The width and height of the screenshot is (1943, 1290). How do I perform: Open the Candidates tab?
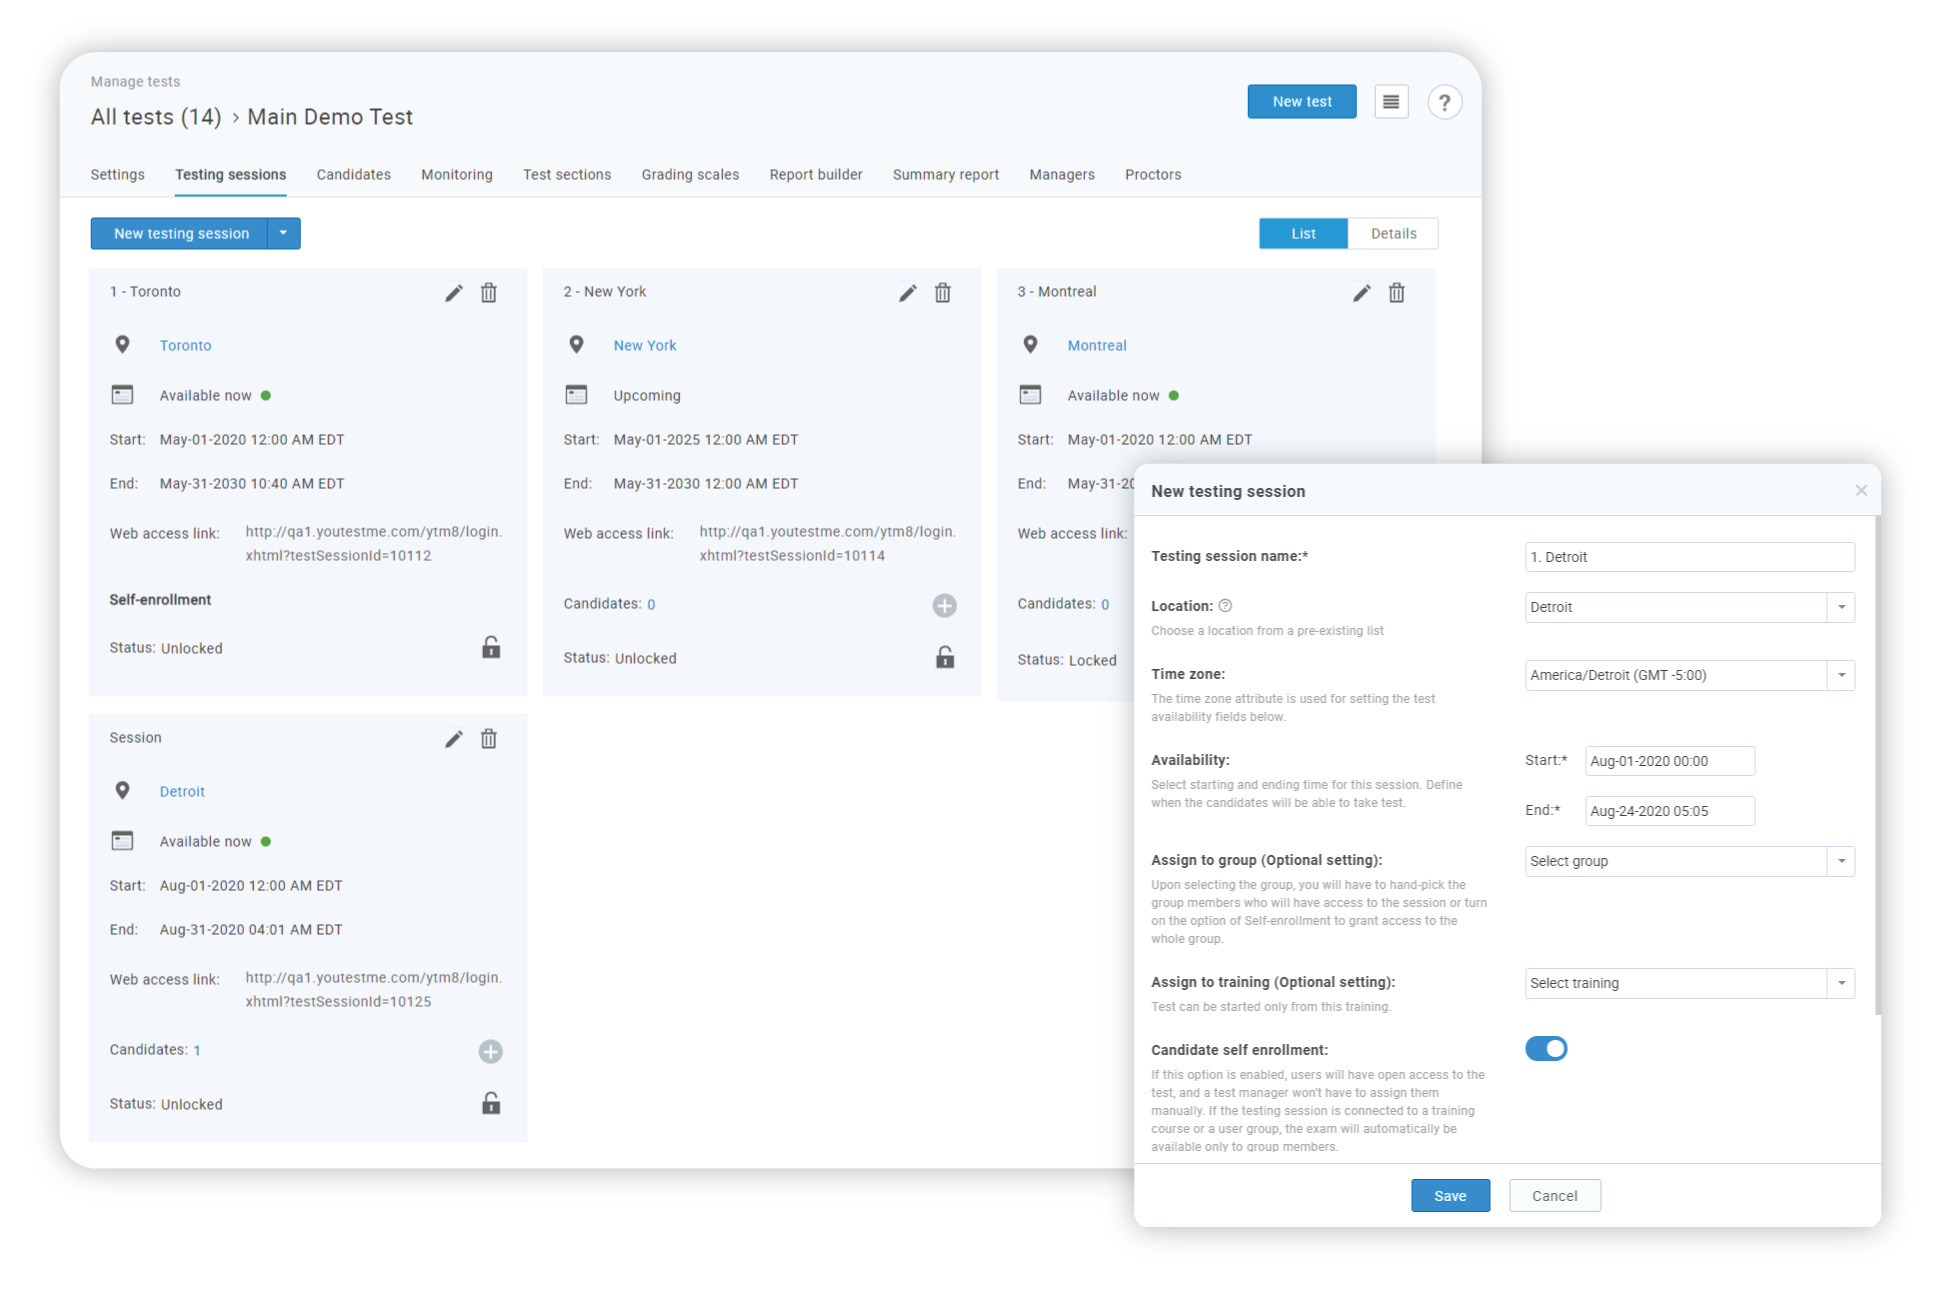coord(354,175)
